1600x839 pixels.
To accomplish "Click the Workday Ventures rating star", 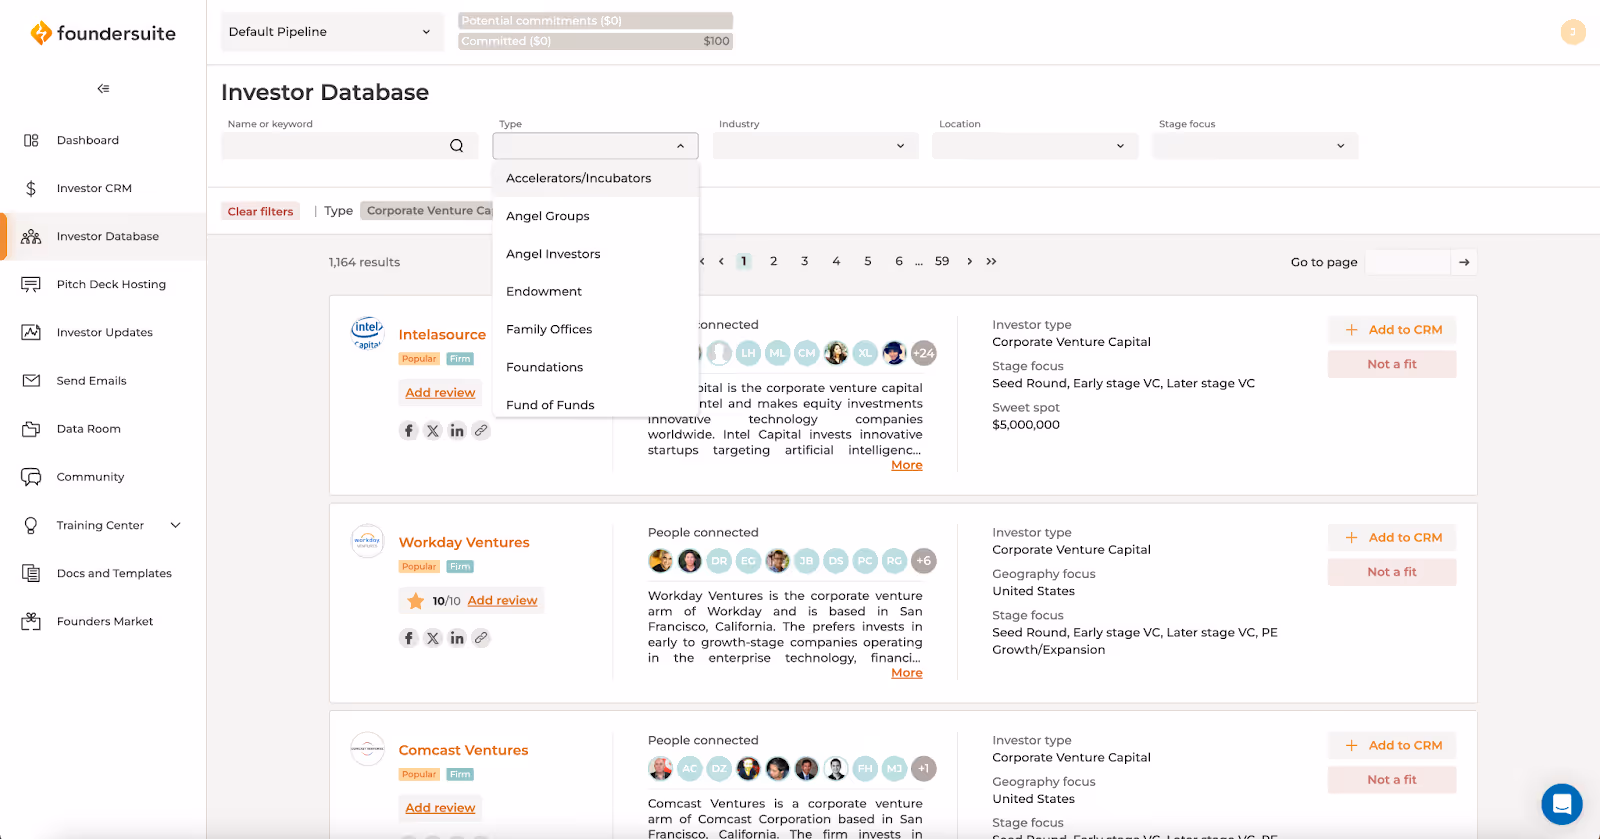I will click(416, 601).
